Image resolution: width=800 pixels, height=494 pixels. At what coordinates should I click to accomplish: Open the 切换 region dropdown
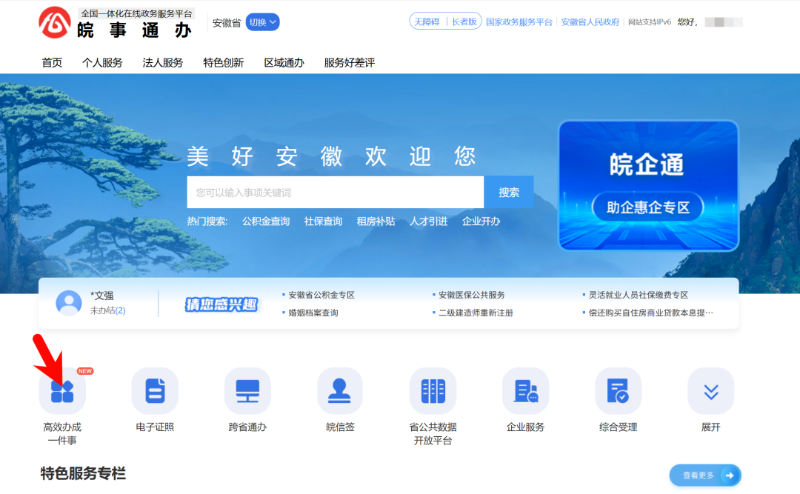(262, 22)
